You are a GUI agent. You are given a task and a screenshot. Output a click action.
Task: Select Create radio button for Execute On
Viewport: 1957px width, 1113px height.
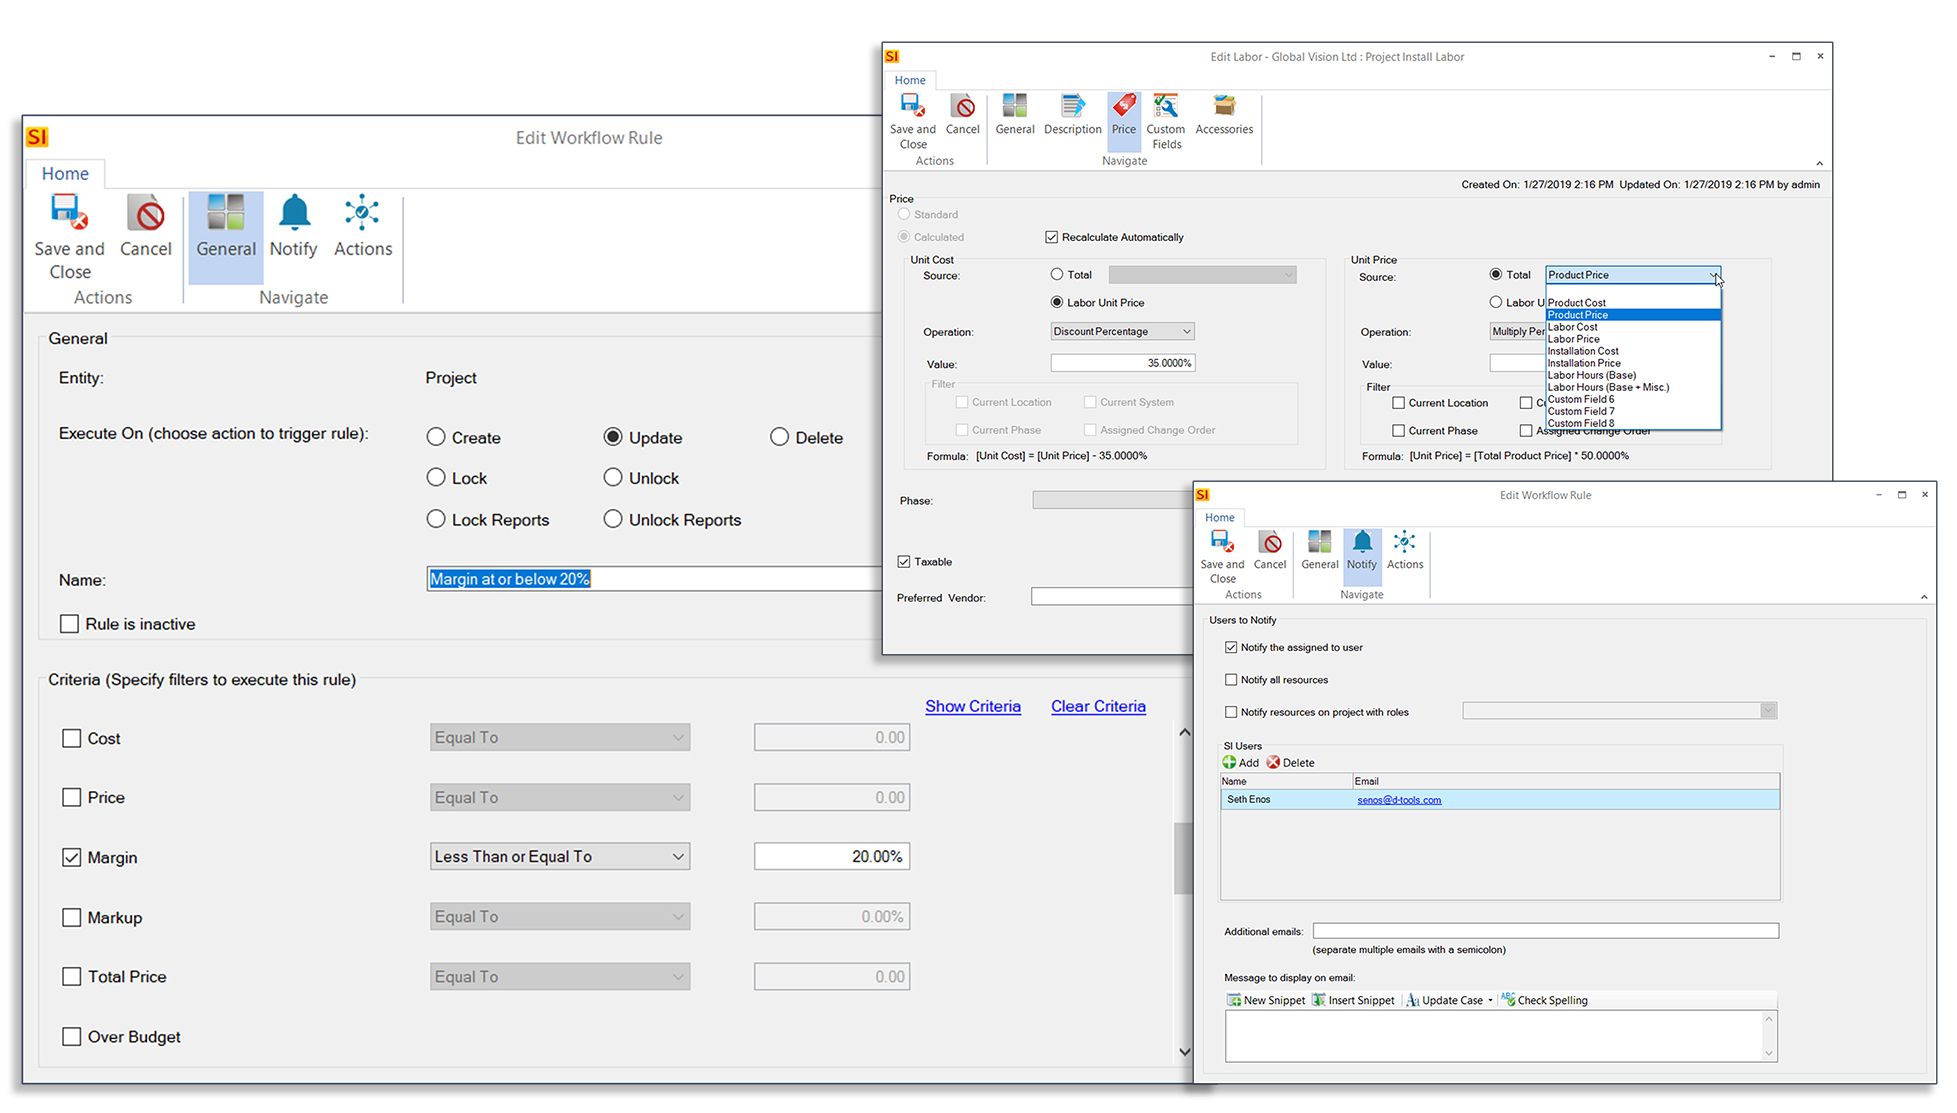pos(436,437)
